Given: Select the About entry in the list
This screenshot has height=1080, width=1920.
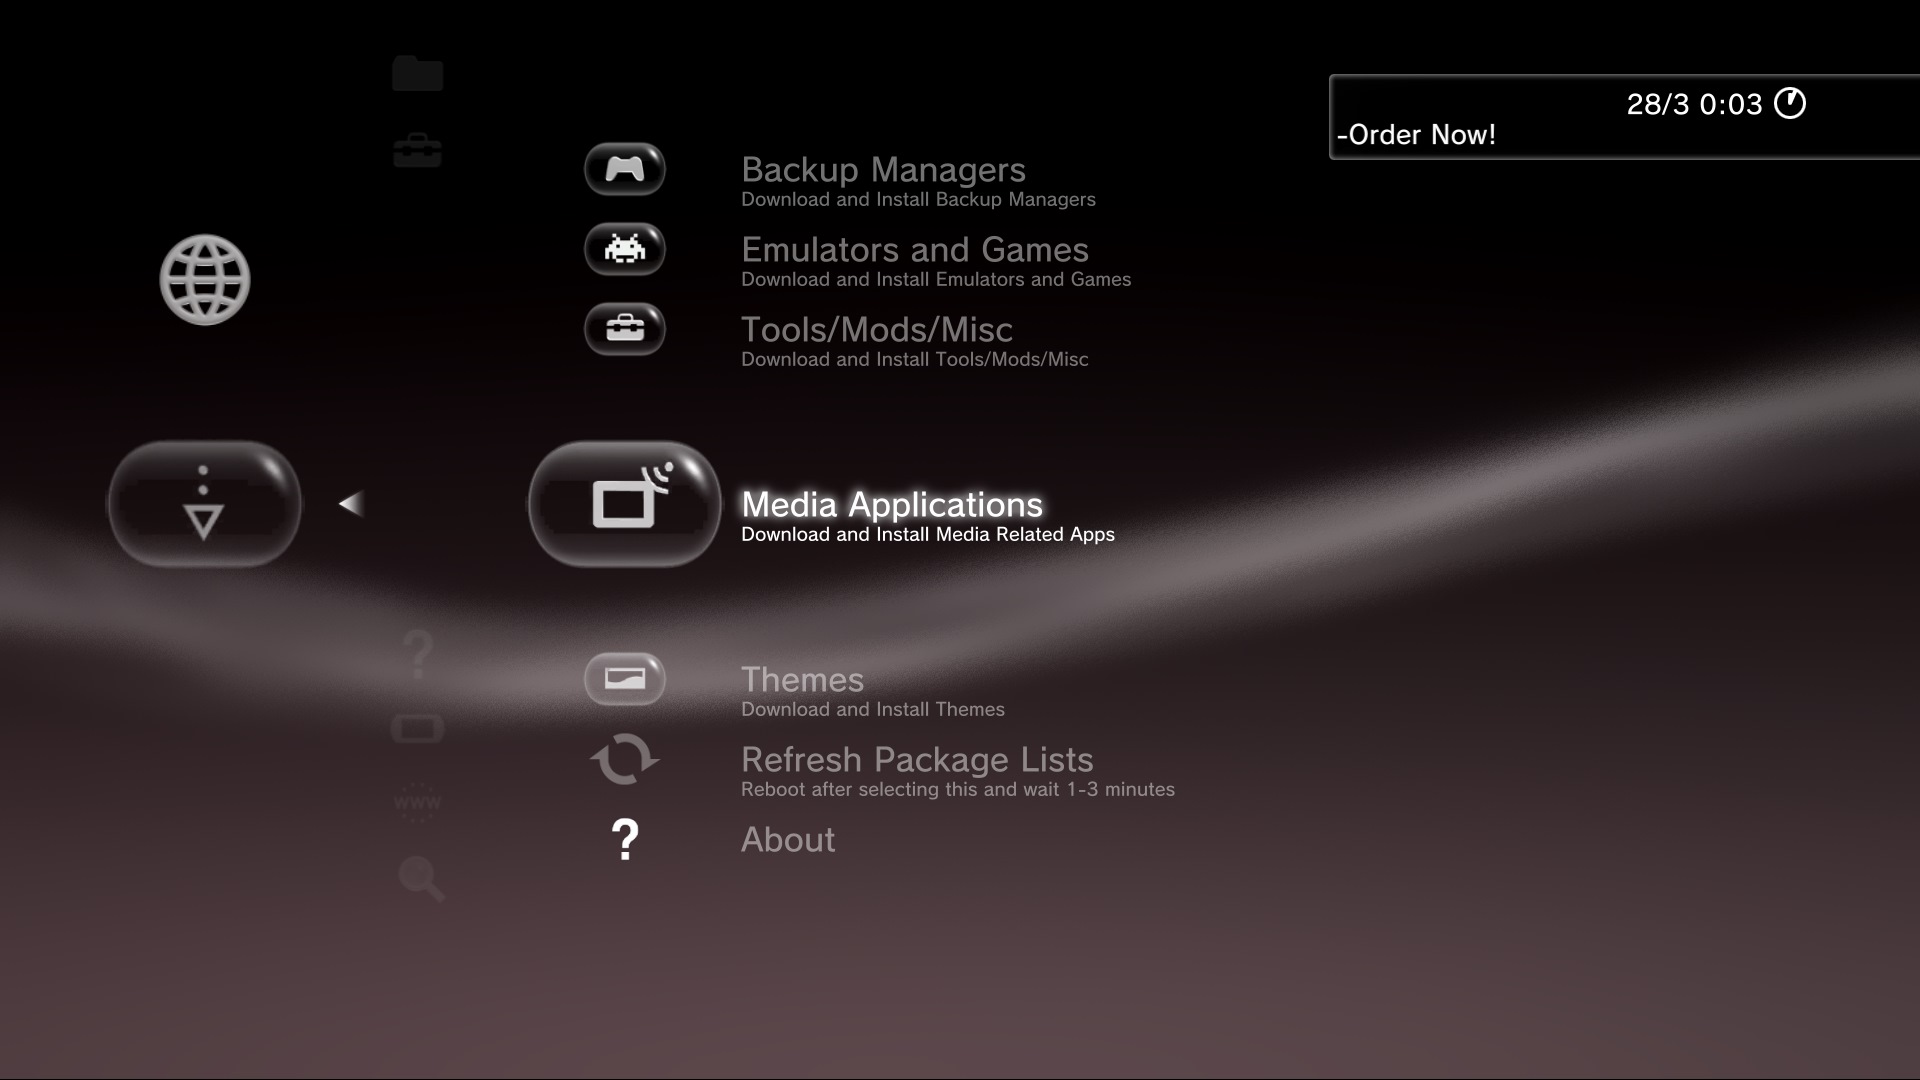Looking at the screenshot, I should click(787, 840).
